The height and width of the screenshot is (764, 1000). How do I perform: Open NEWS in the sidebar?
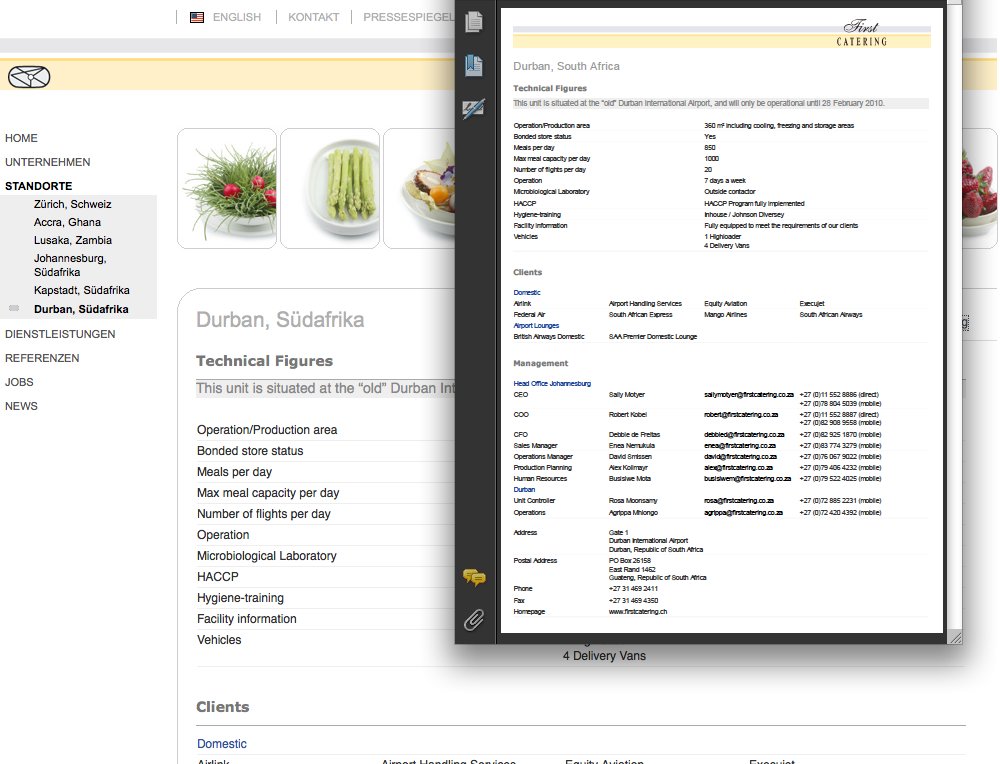[x=21, y=406]
